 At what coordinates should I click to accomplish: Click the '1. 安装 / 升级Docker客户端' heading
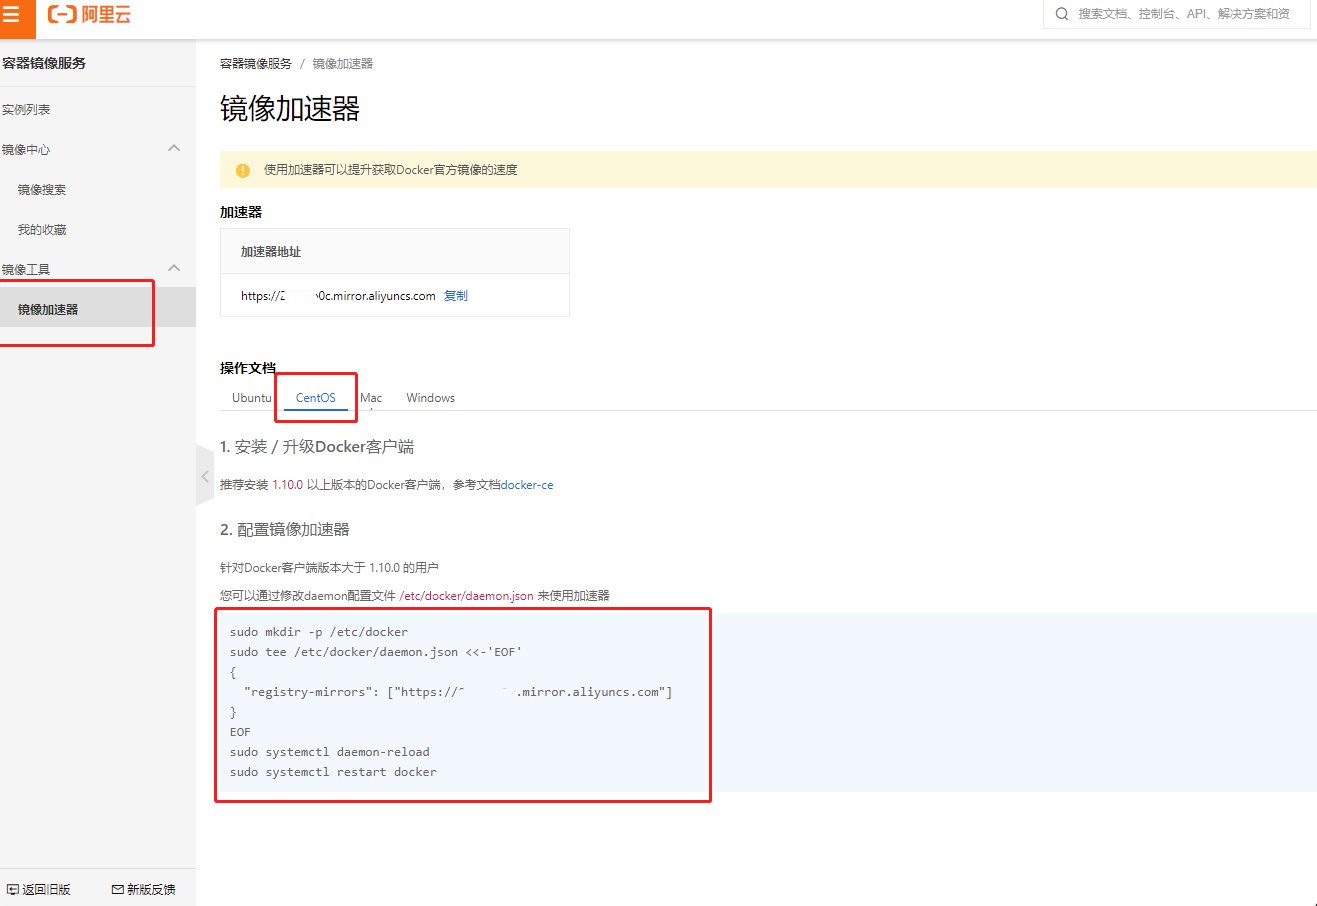click(317, 447)
